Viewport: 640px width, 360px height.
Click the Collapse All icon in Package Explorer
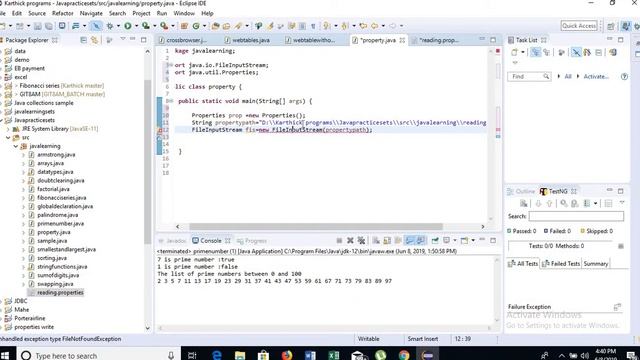click(83, 40)
